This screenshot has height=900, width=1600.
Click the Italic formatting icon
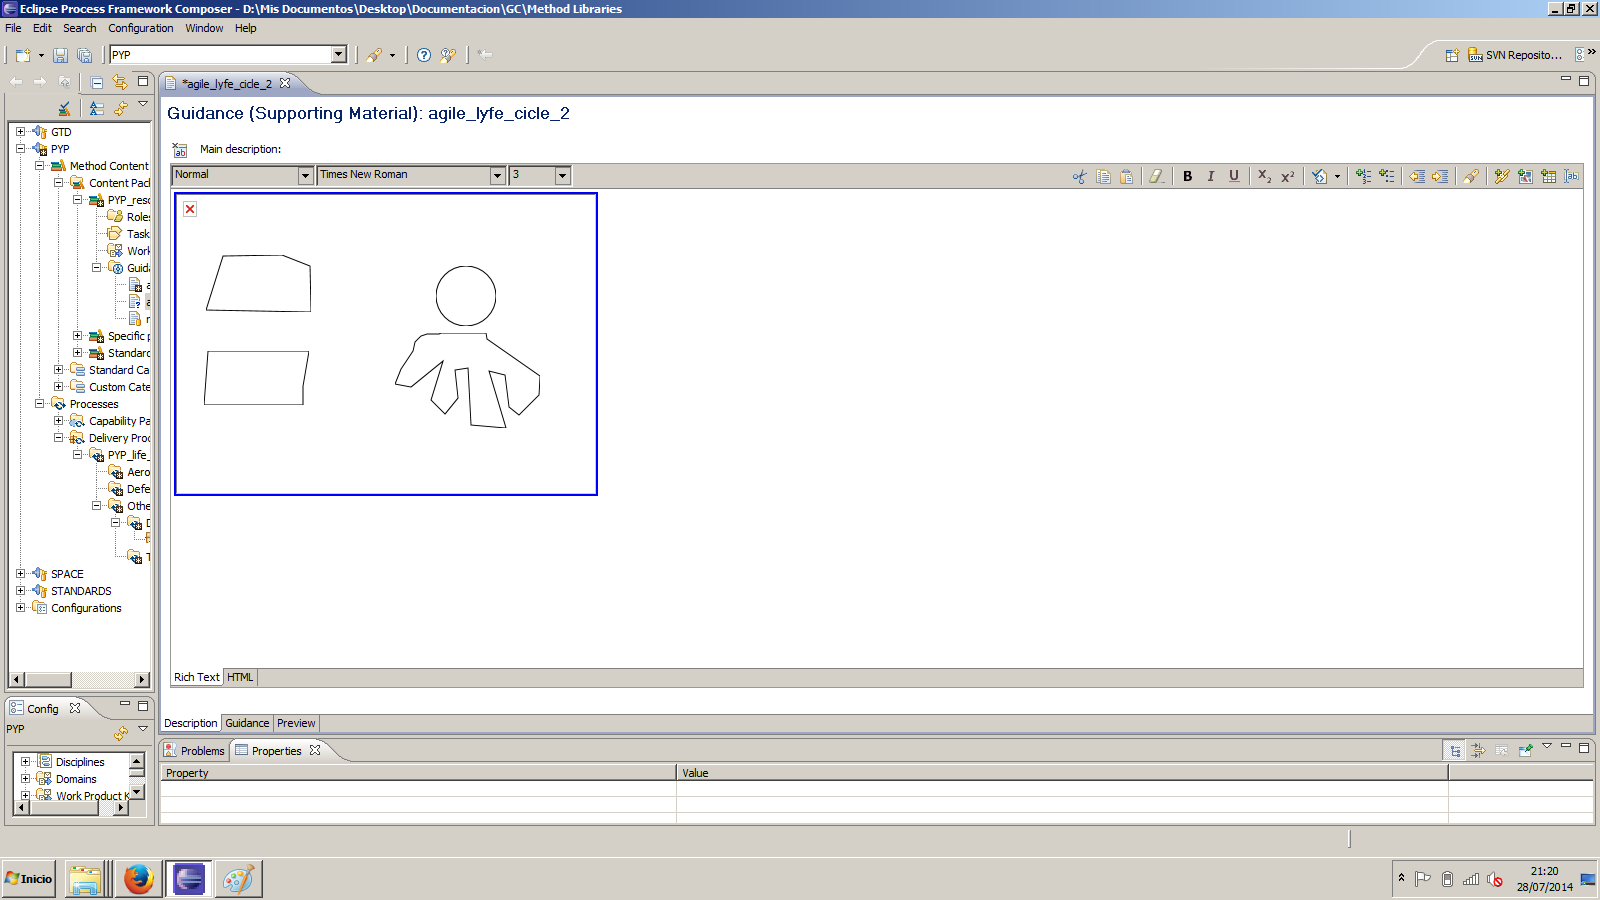[1210, 176]
